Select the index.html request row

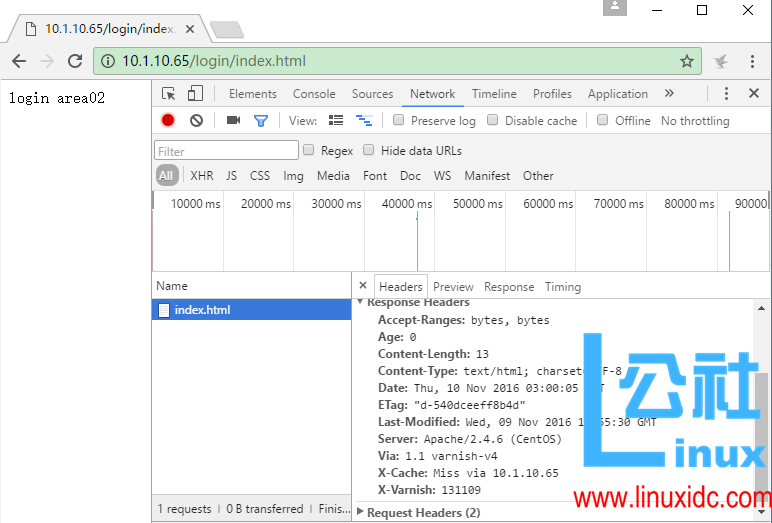(252, 310)
